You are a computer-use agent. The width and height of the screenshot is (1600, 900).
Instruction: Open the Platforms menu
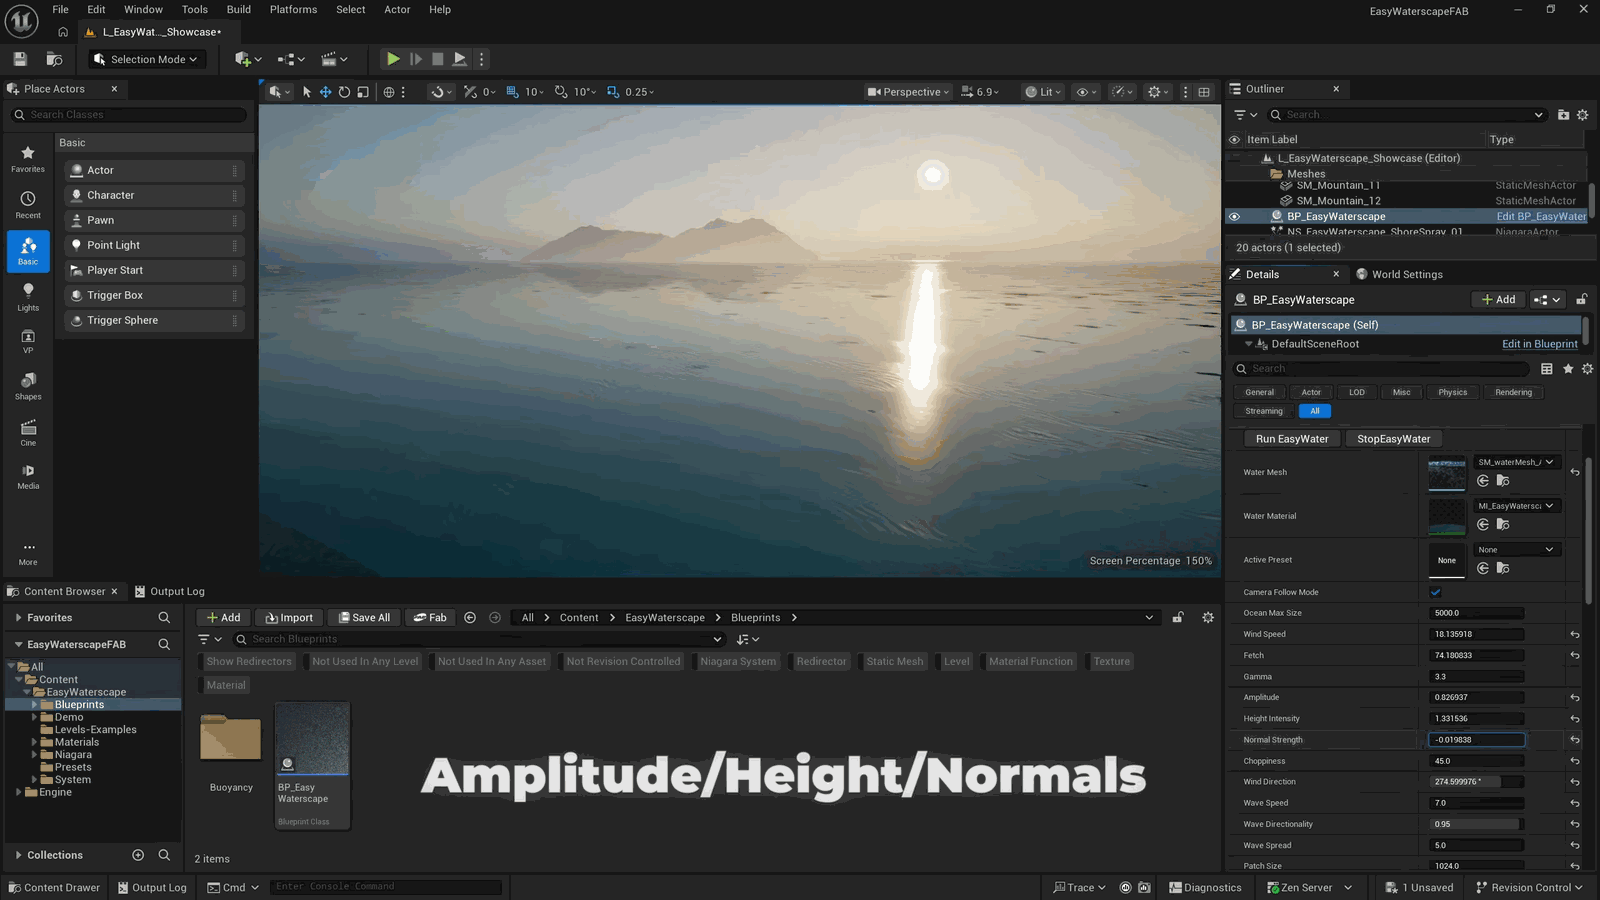point(293,10)
